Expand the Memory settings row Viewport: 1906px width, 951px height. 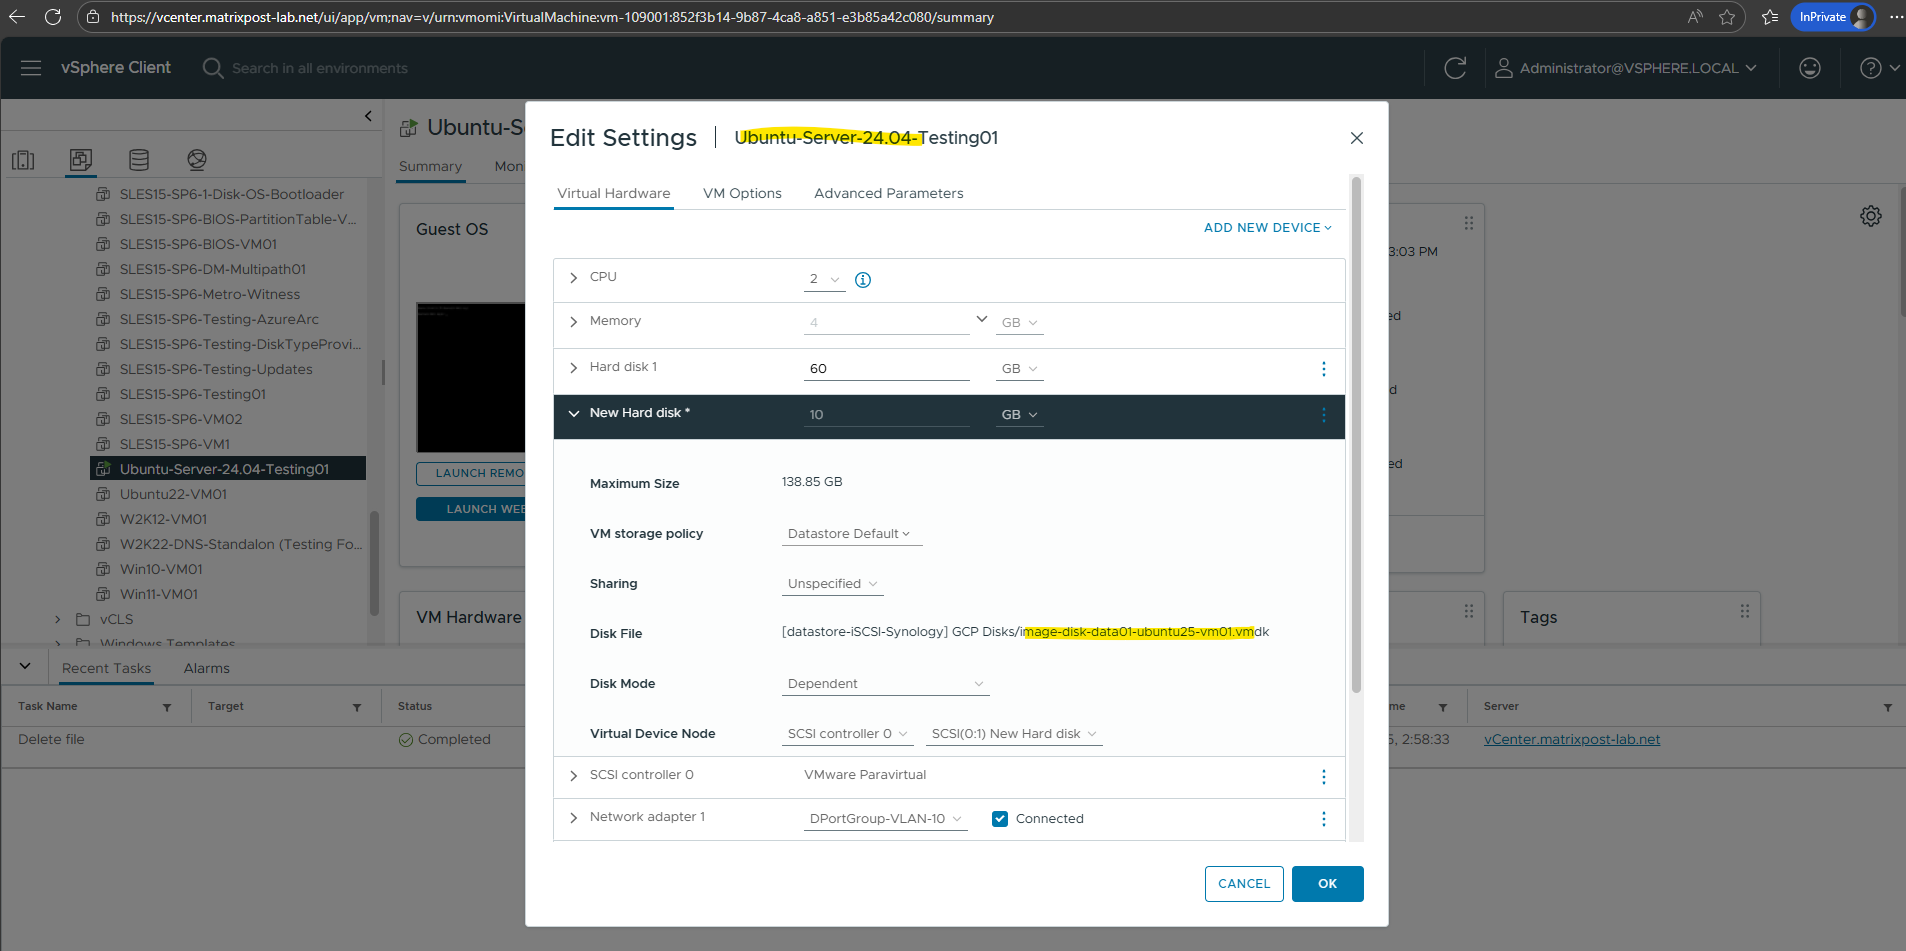point(573,322)
